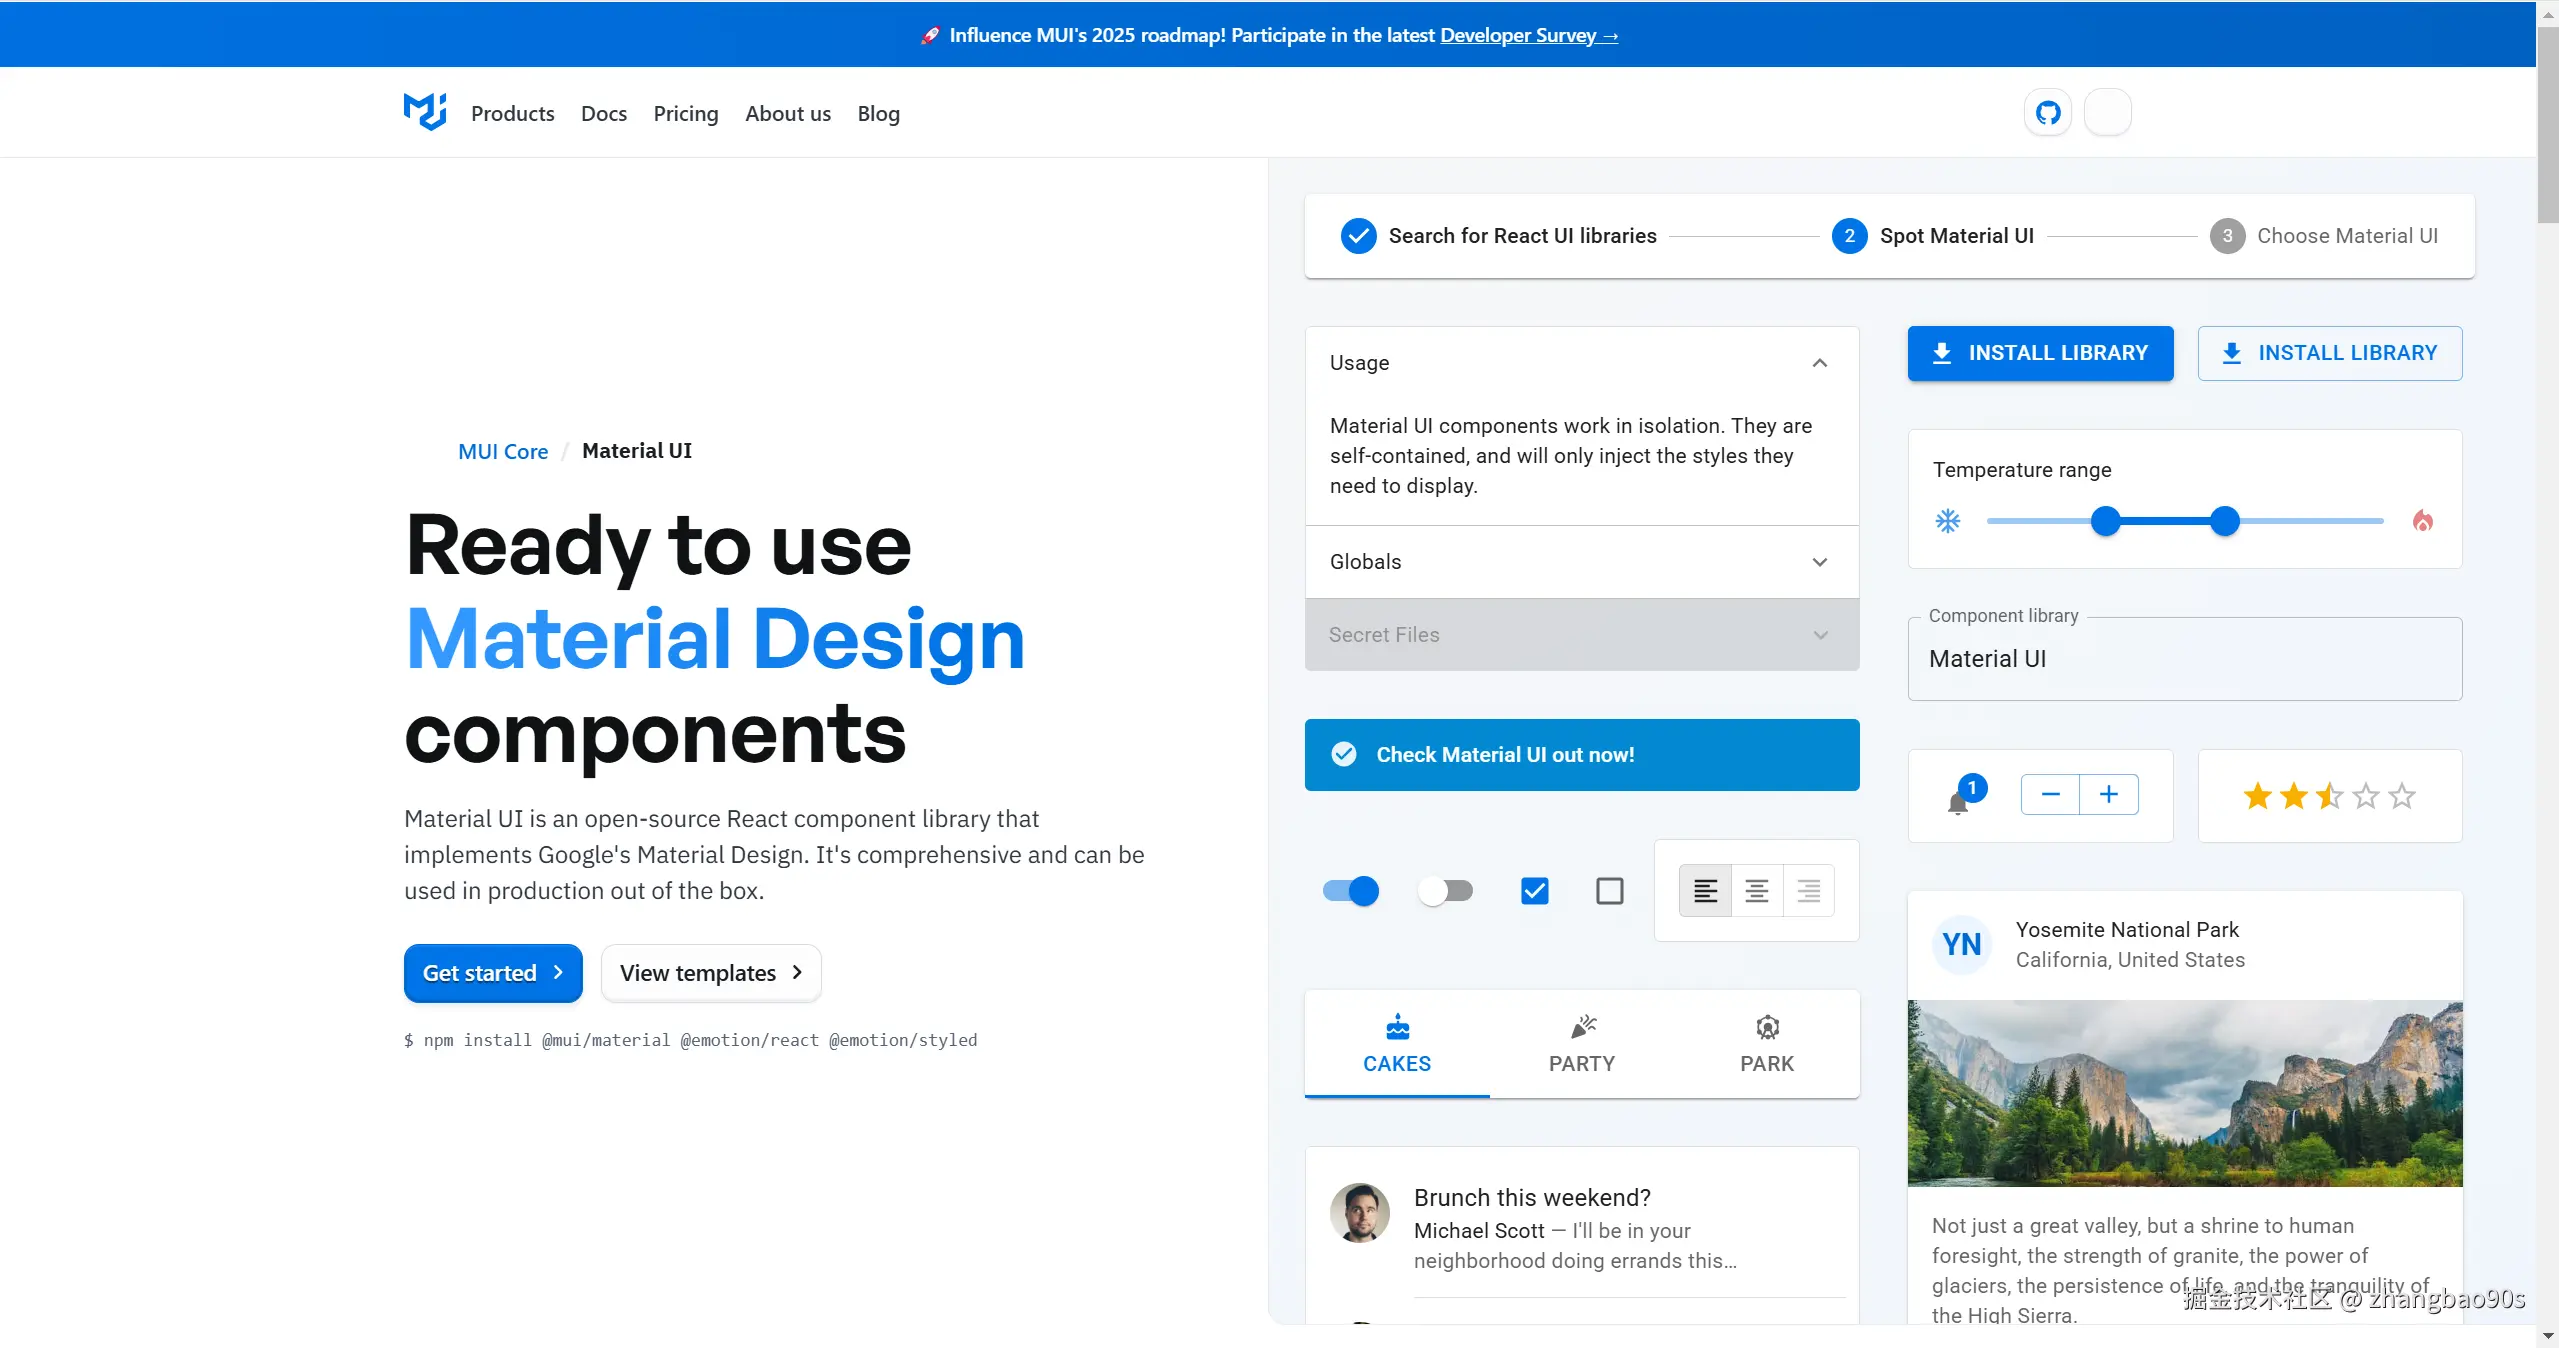The height and width of the screenshot is (1348, 2559).
Task: Open the Products navigation menu
Action: pyautogui.click(x=512, y=114)
